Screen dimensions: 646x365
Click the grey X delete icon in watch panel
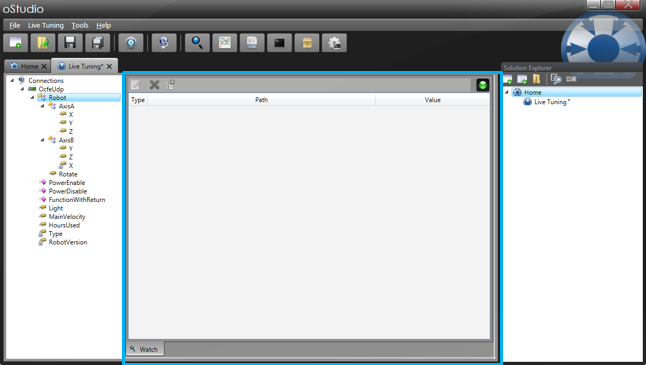(x=154, y=85)
